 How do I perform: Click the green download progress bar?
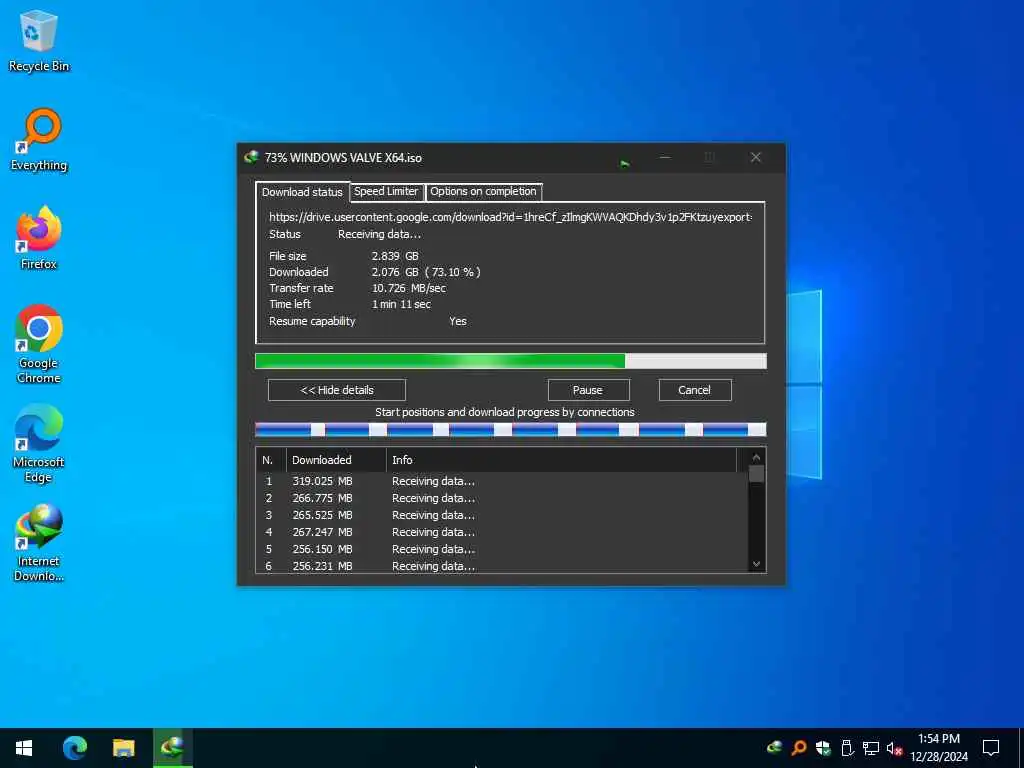click(511, 361)
